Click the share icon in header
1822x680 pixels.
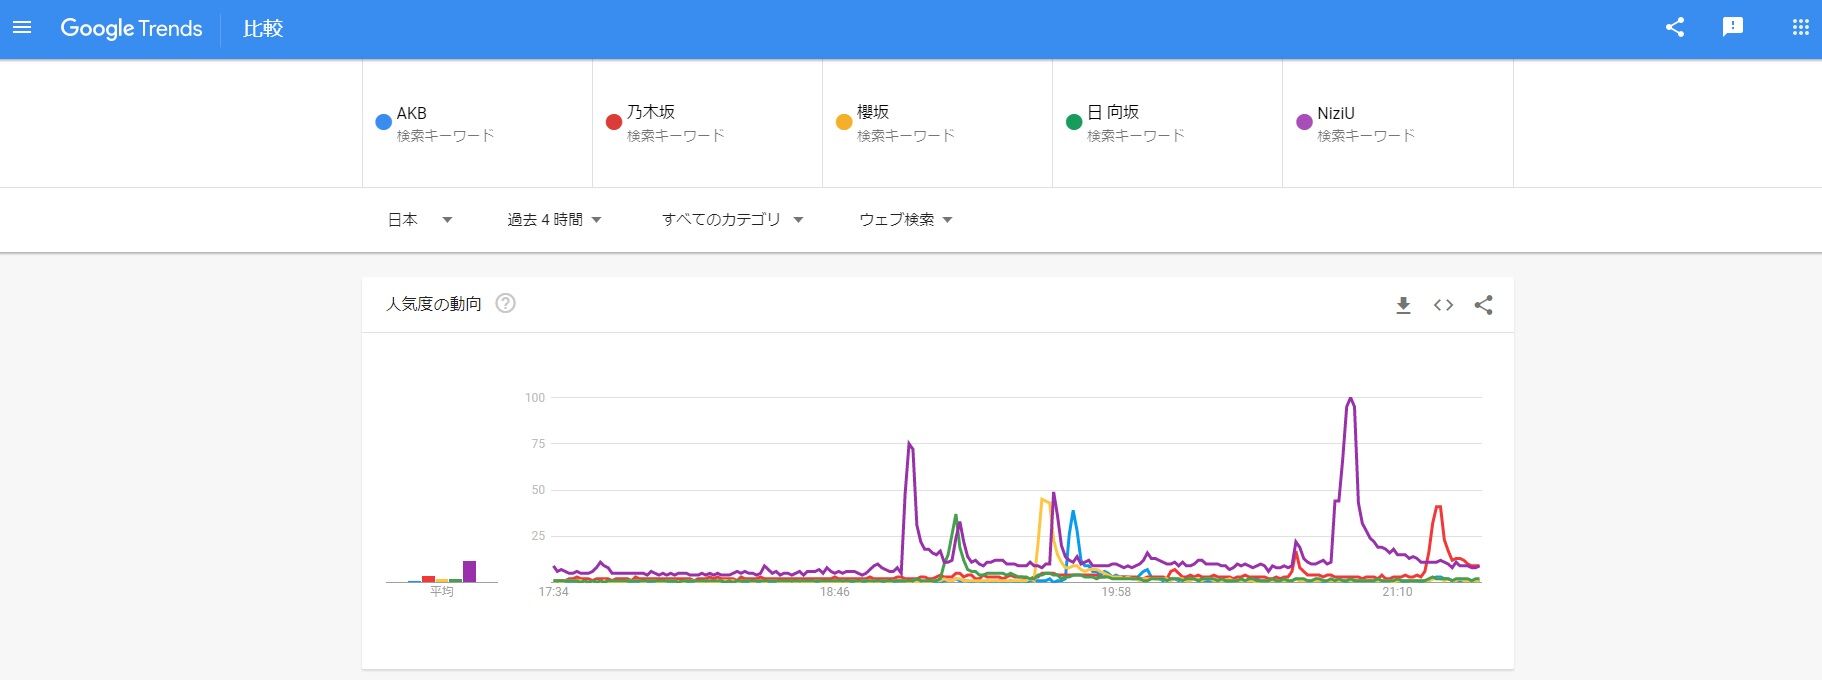(1675, 28)
